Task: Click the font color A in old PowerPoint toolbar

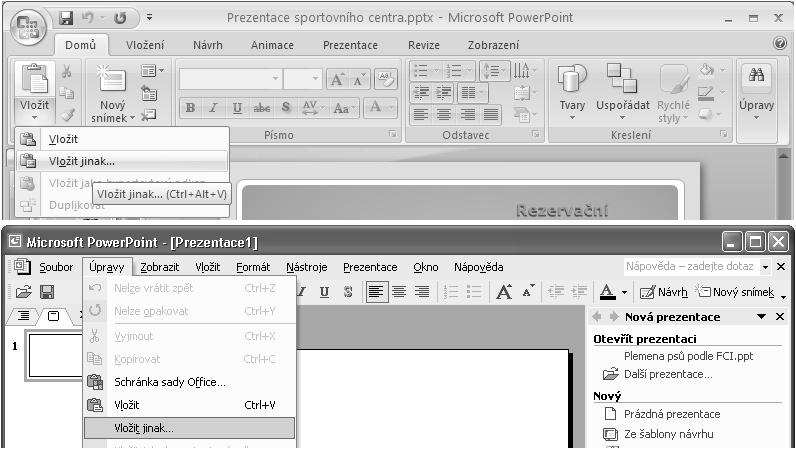Action: point(608,292)
